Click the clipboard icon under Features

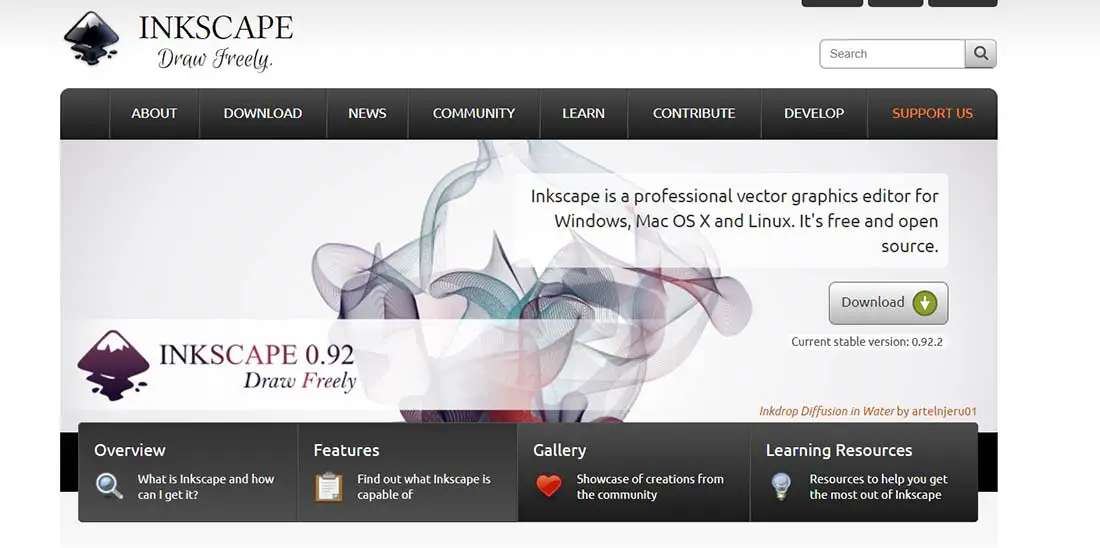[328, 486]
